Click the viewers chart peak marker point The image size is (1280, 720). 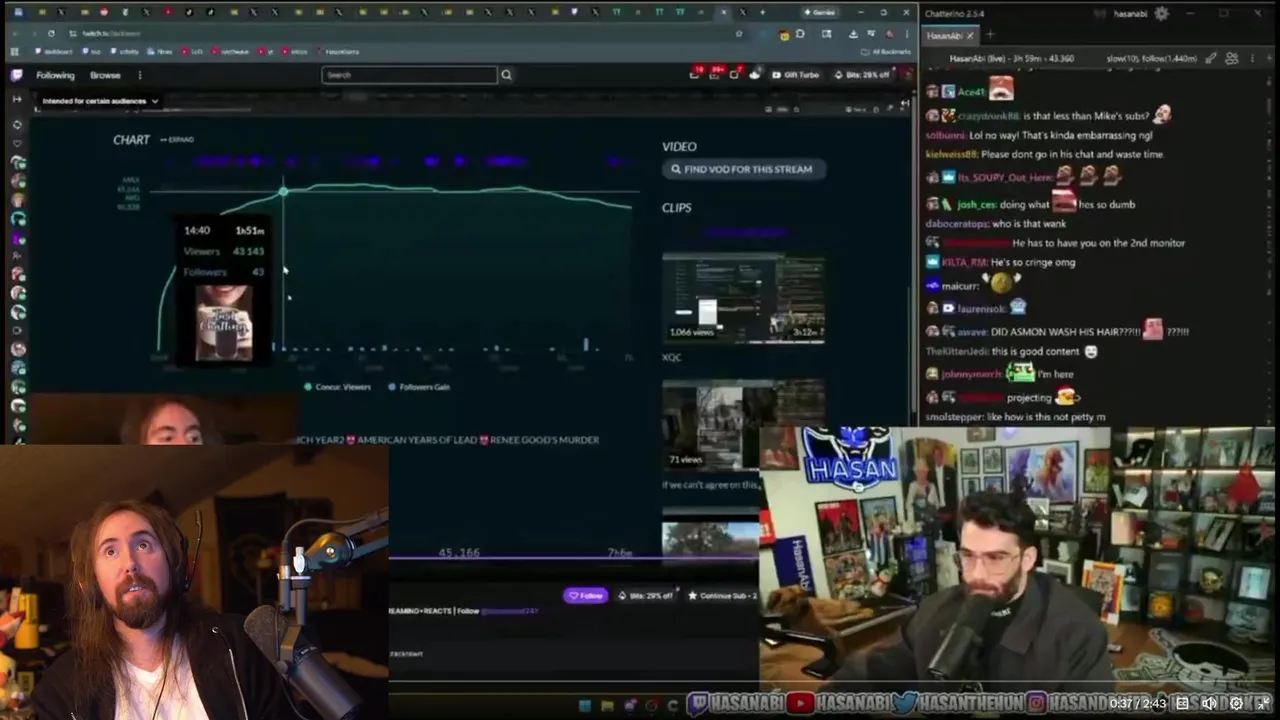click(x=283, y=190)
